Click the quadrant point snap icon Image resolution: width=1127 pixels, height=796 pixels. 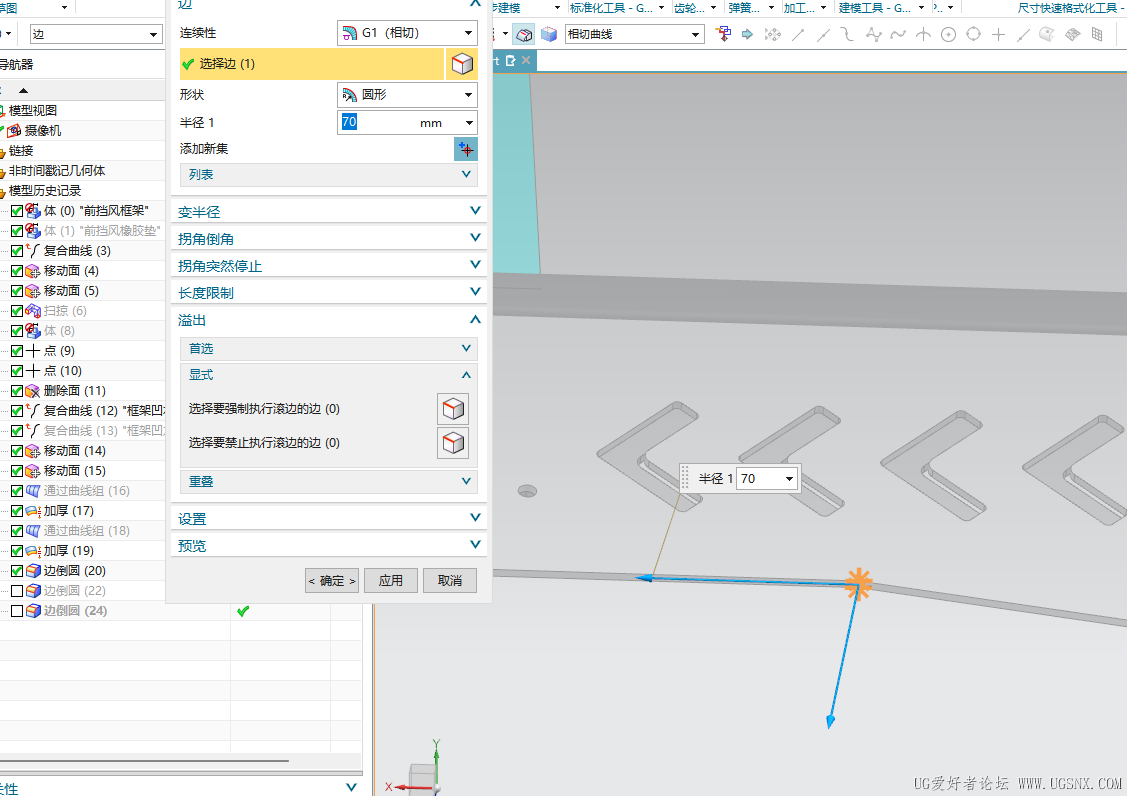point(973,34)
